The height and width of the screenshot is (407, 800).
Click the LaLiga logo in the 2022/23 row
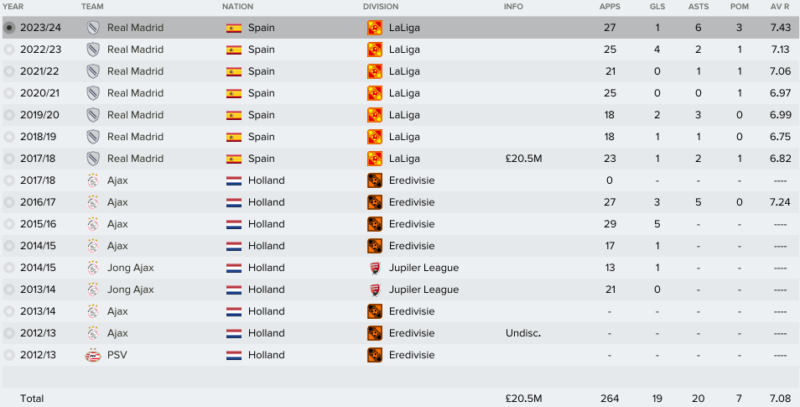point(374,49)
